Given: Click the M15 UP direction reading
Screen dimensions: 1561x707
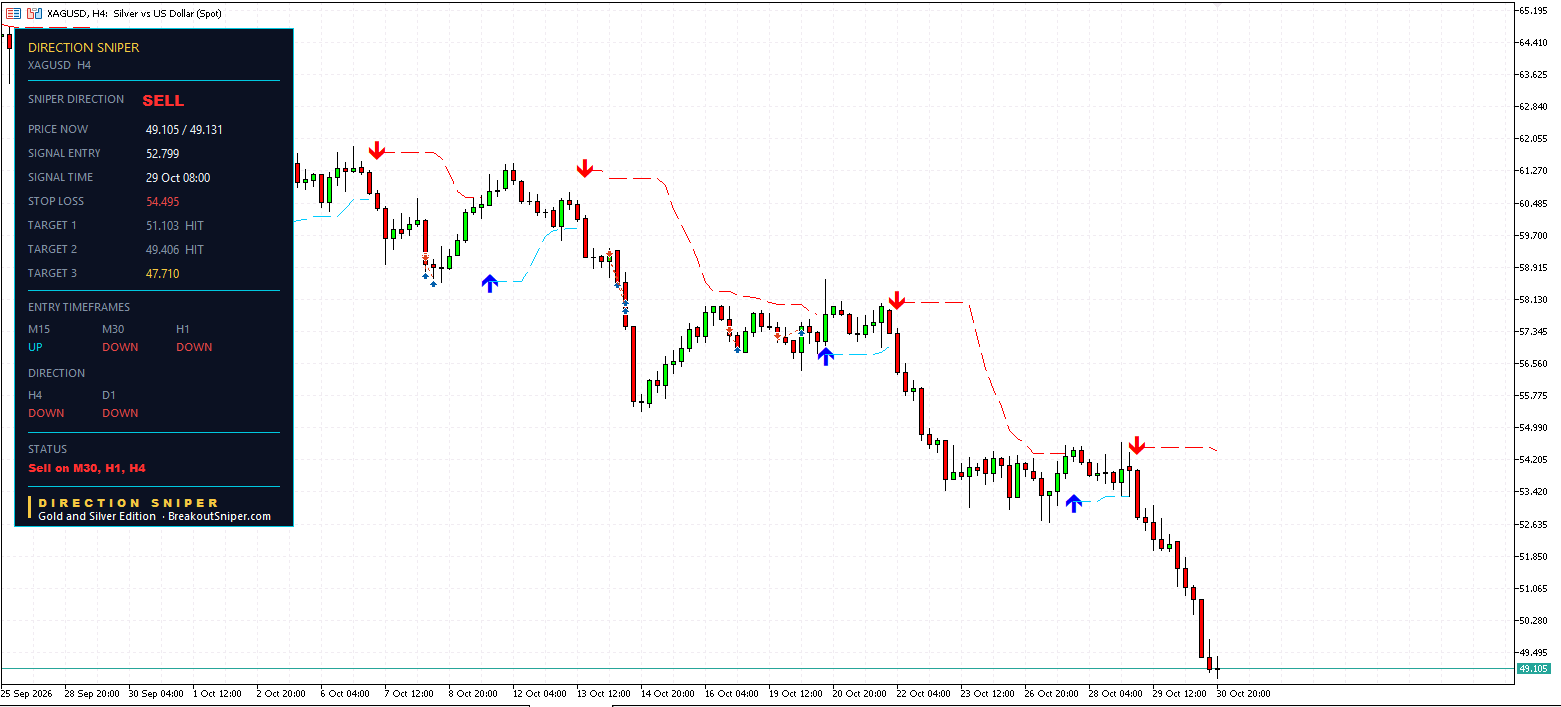Looking at the screenshot, I should pos(35,347).
